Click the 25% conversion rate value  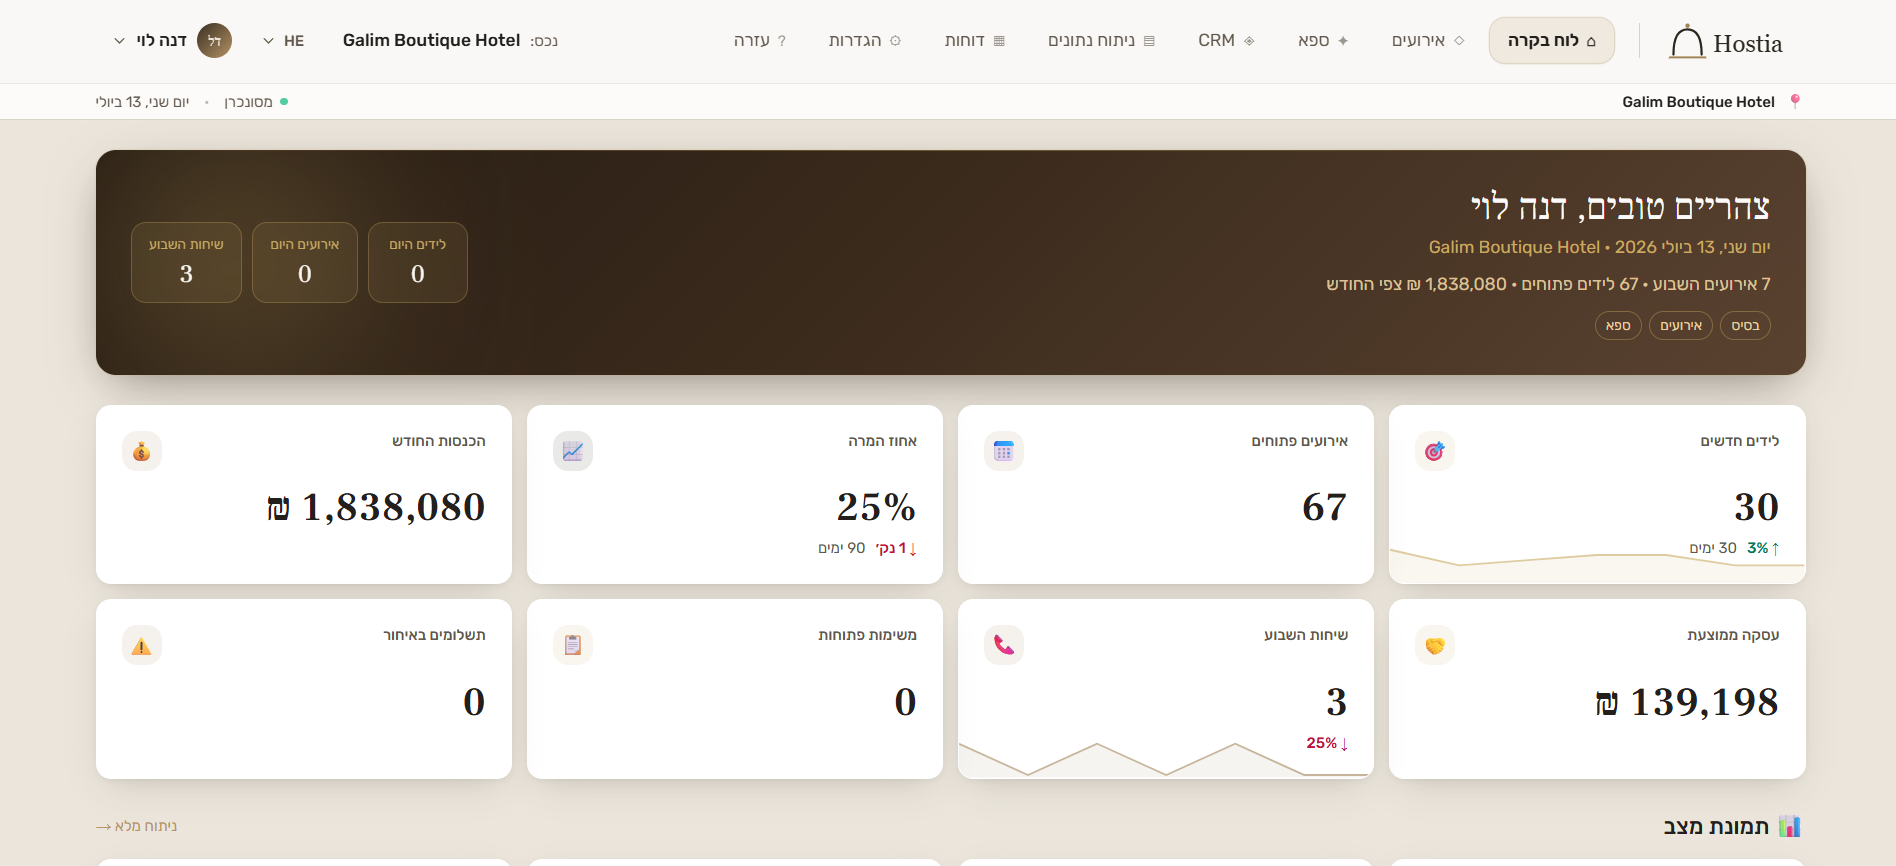click(876, 507)
